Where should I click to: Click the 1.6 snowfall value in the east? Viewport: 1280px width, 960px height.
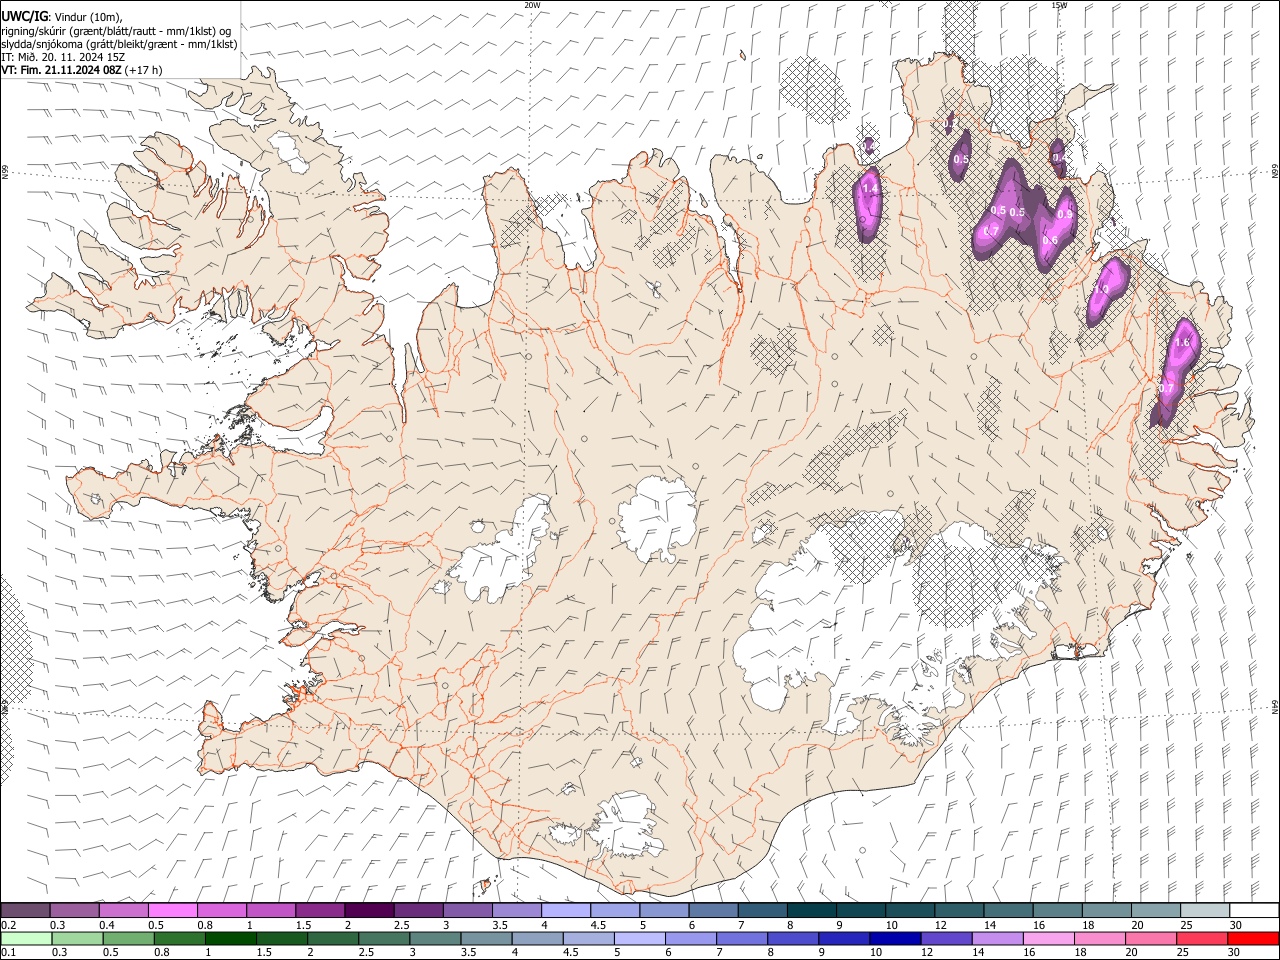[x=1182, y=342]
